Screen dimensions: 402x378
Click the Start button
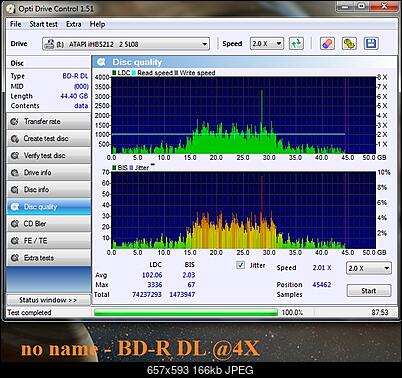pos(369,291)
